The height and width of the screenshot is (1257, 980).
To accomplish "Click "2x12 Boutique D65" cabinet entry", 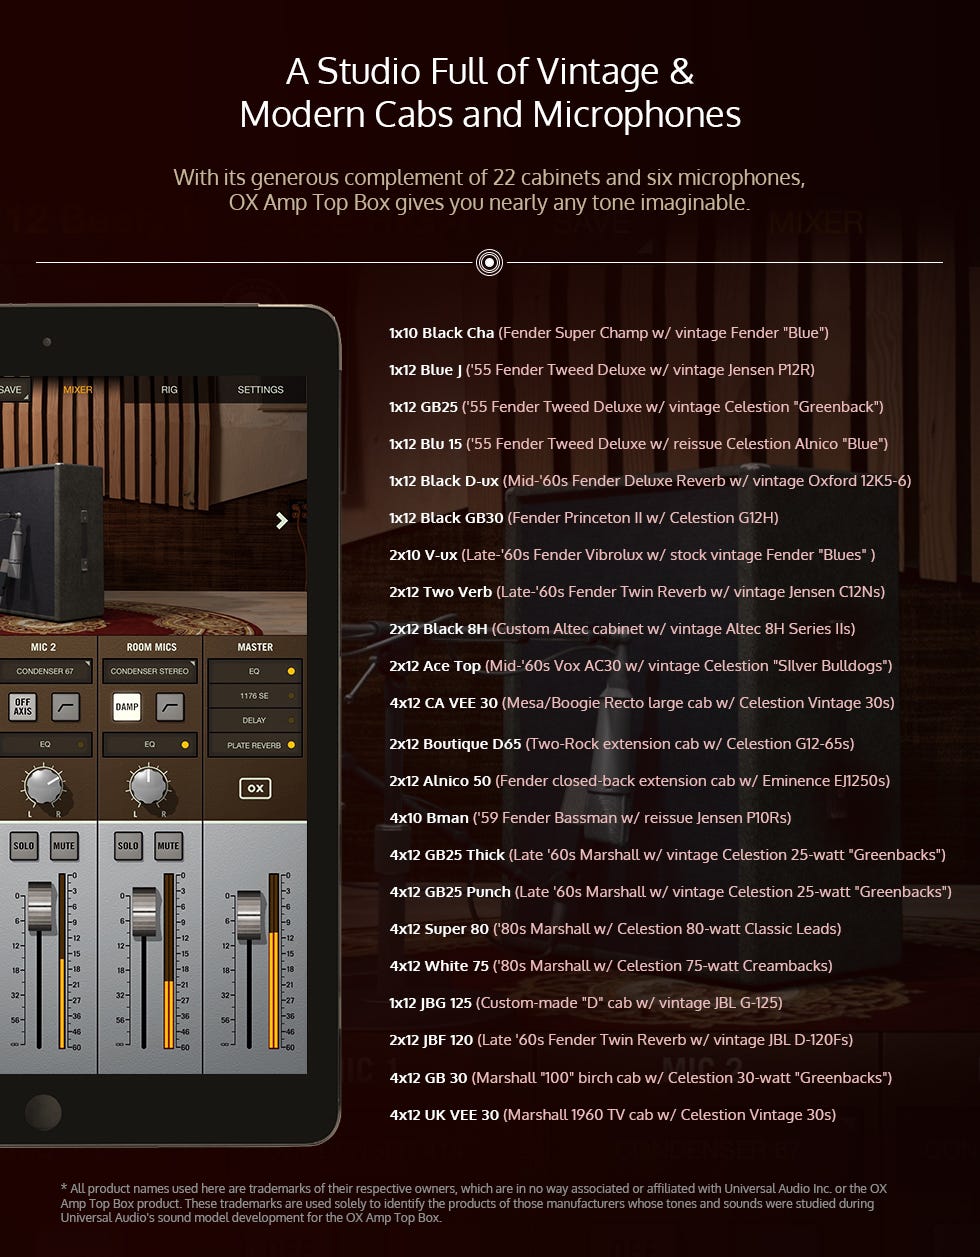I will point(622,744).
